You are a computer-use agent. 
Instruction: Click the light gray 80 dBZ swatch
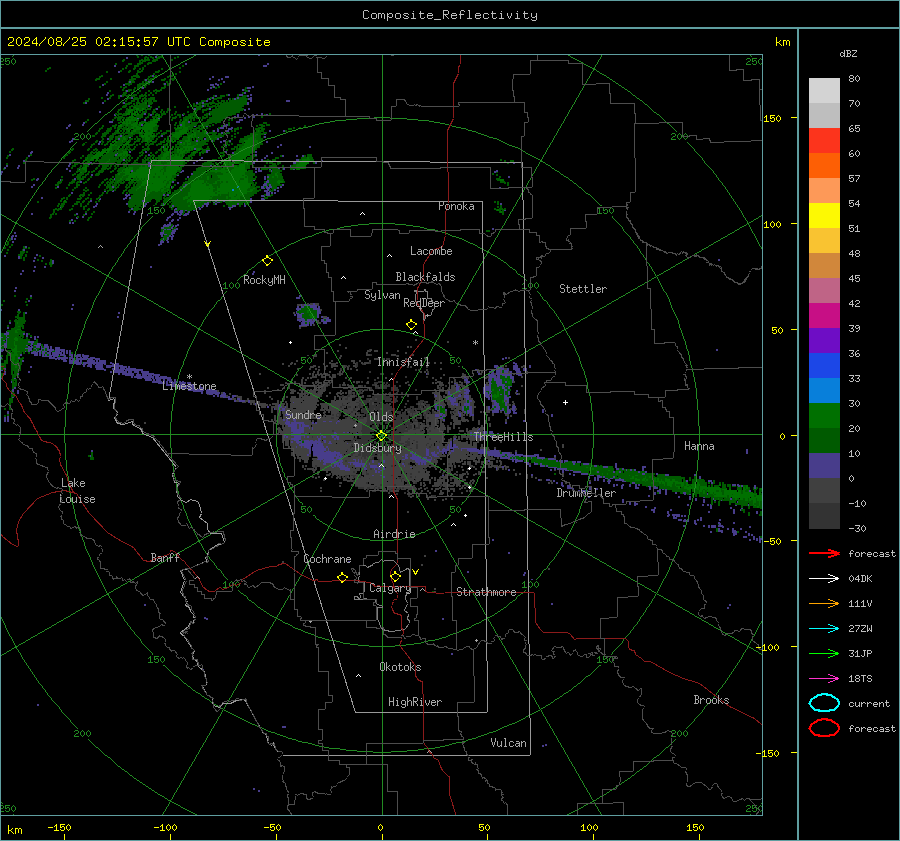click(x=824, y=90)
